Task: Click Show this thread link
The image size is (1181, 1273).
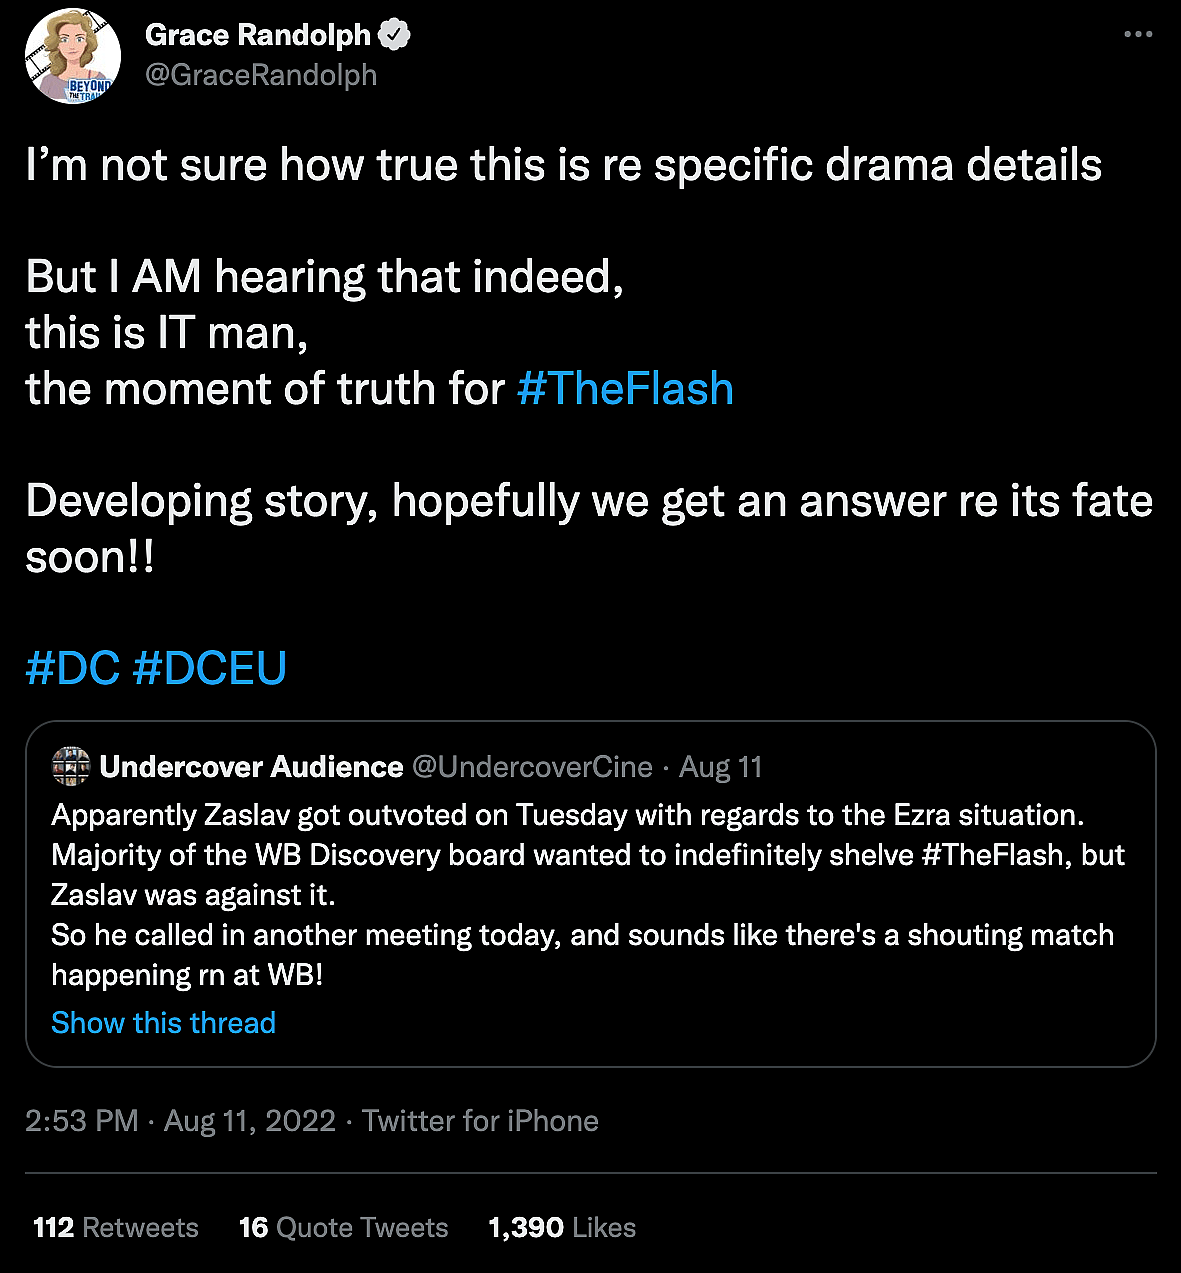Action: point(163,1023)
